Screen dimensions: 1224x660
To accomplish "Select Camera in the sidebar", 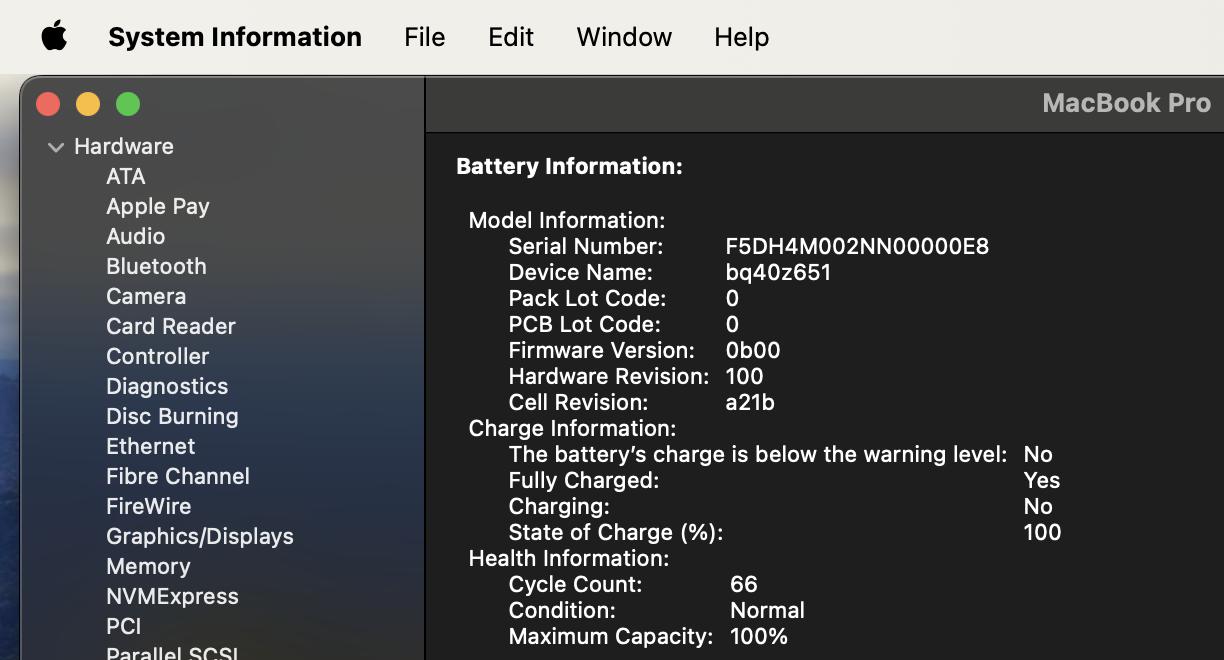I will [x=146, y=296].
